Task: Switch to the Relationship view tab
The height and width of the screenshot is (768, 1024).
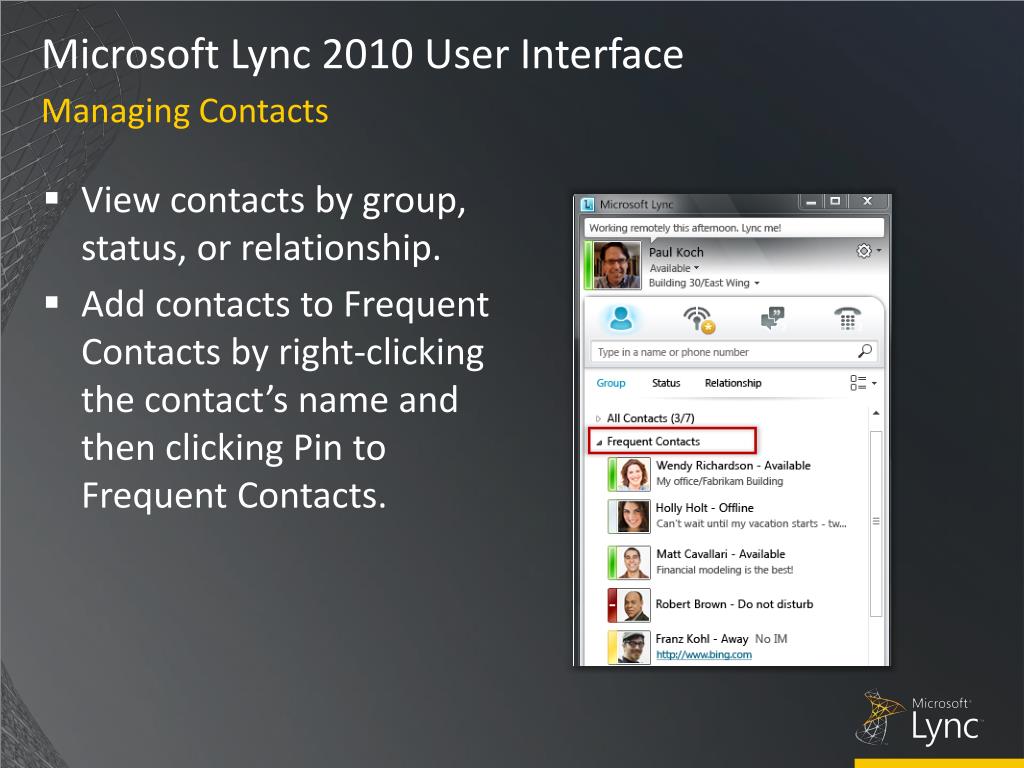Action: tap(733, 383)
